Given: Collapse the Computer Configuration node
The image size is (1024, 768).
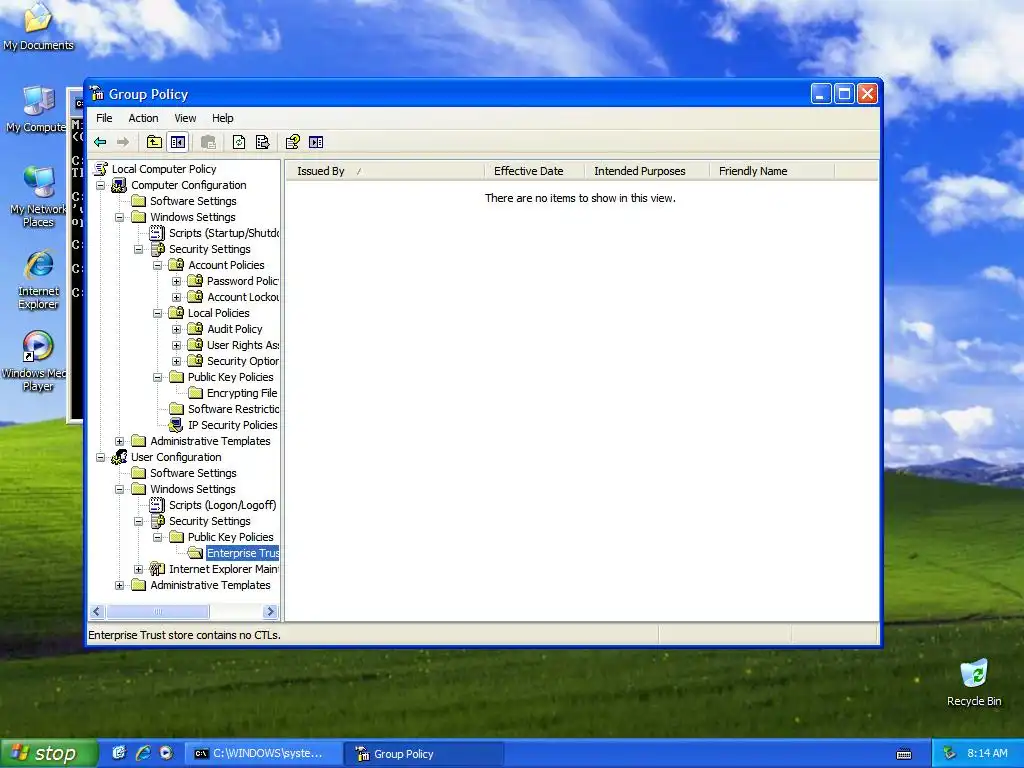Looking at the screenshot, I should click(x=101, y=185).
